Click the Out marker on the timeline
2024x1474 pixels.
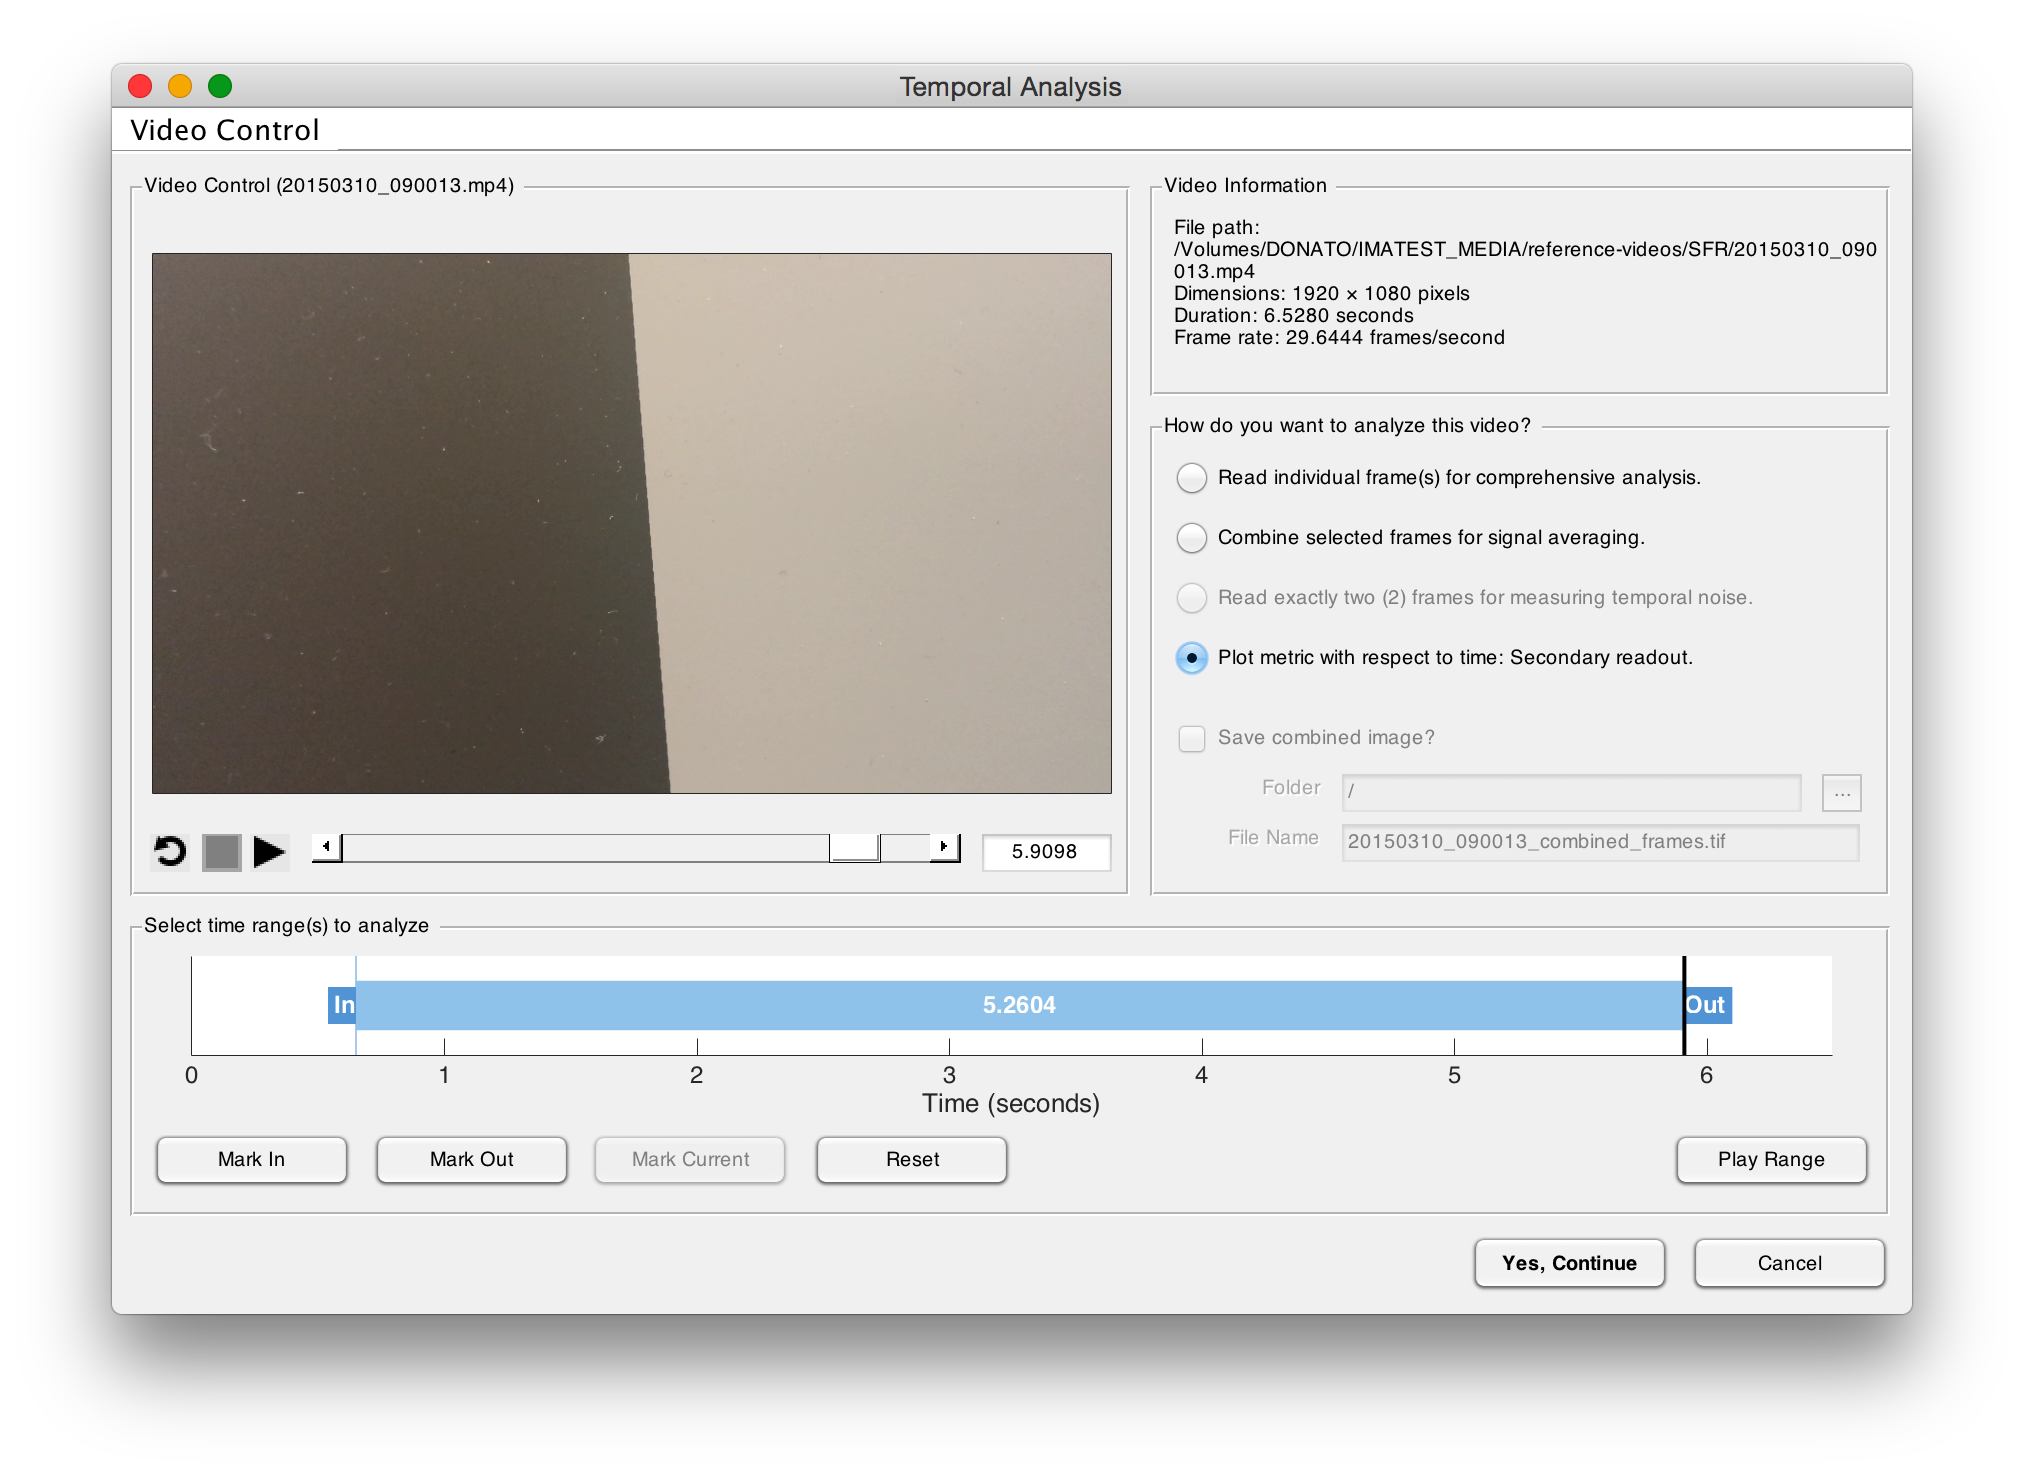[1708, 1005]
